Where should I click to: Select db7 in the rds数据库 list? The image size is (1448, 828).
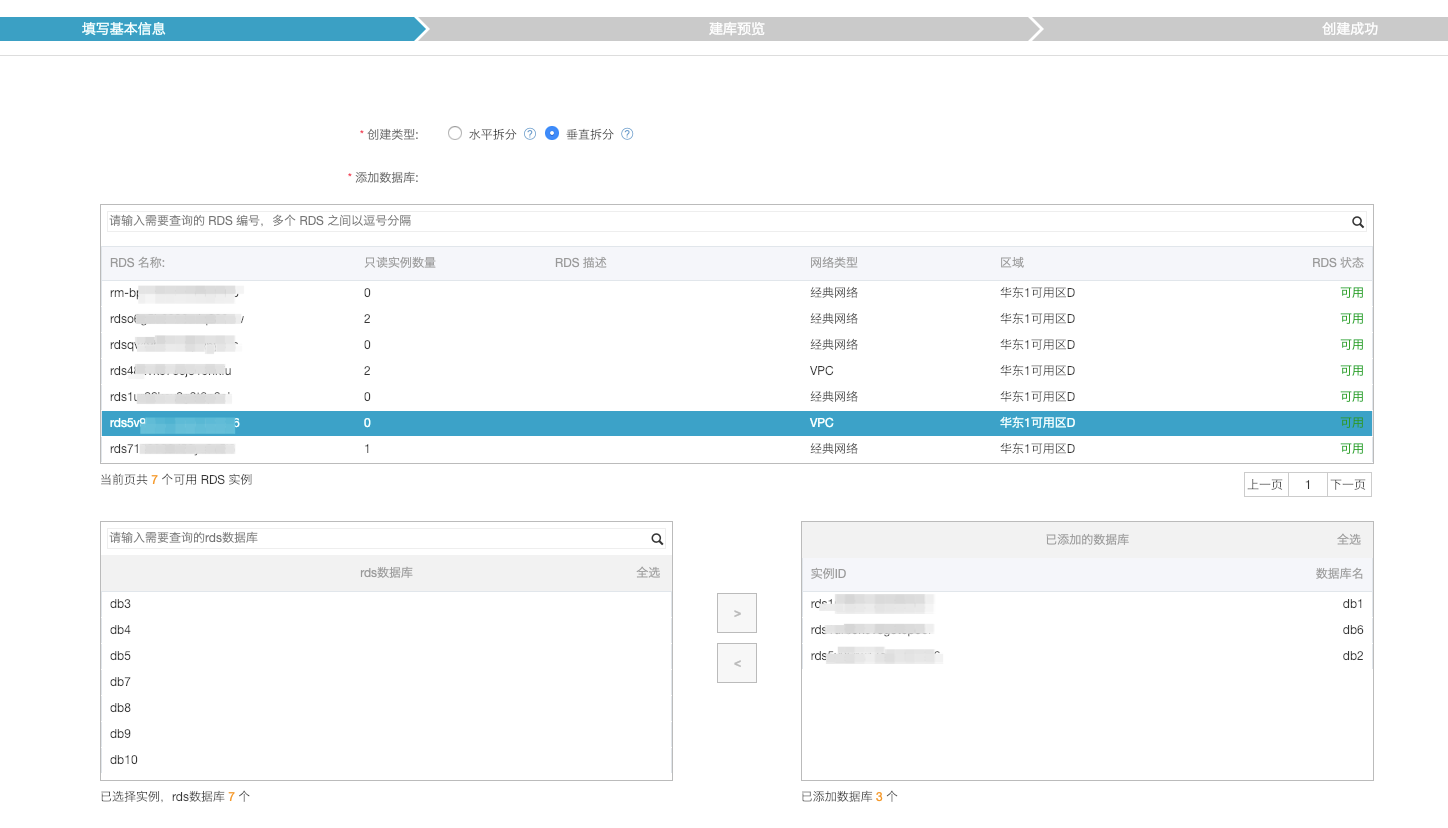click(386, 682)
